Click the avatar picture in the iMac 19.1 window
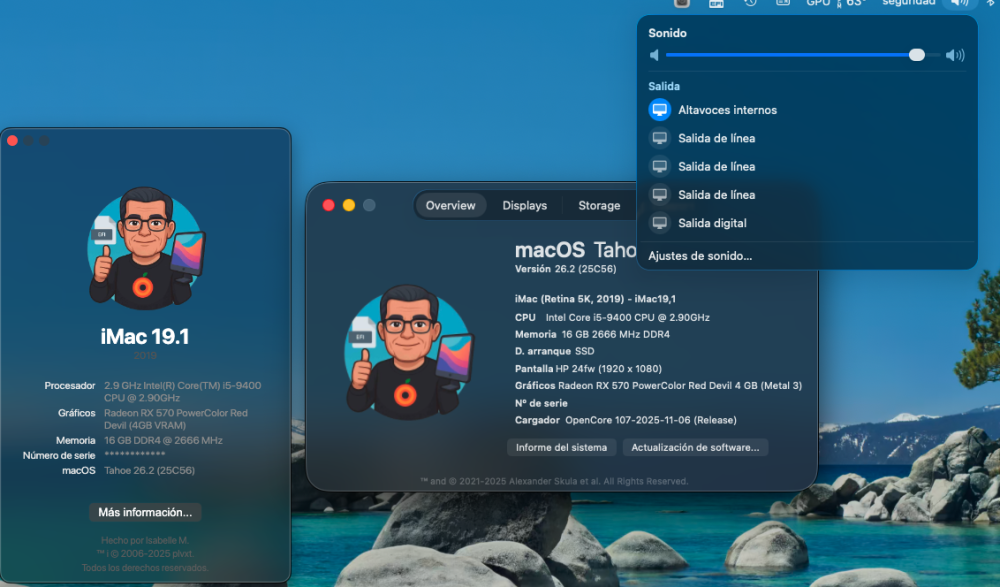 tap(146, 248)
